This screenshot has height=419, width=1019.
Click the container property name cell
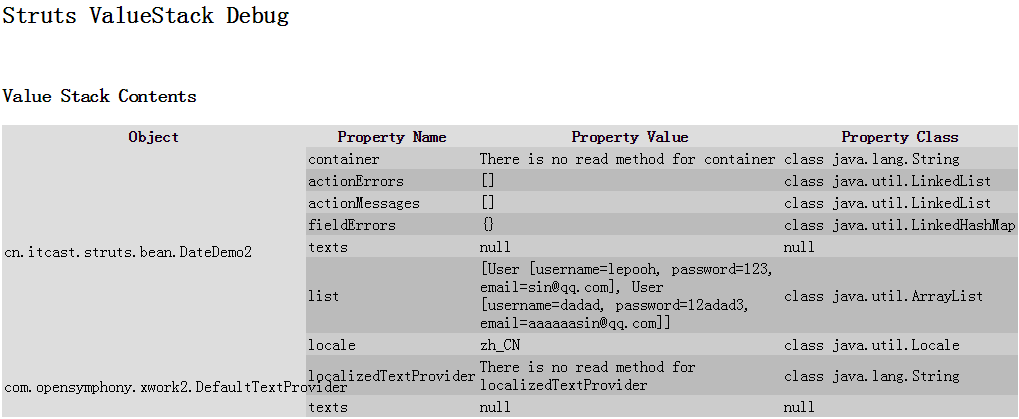[x=344, y=159]
